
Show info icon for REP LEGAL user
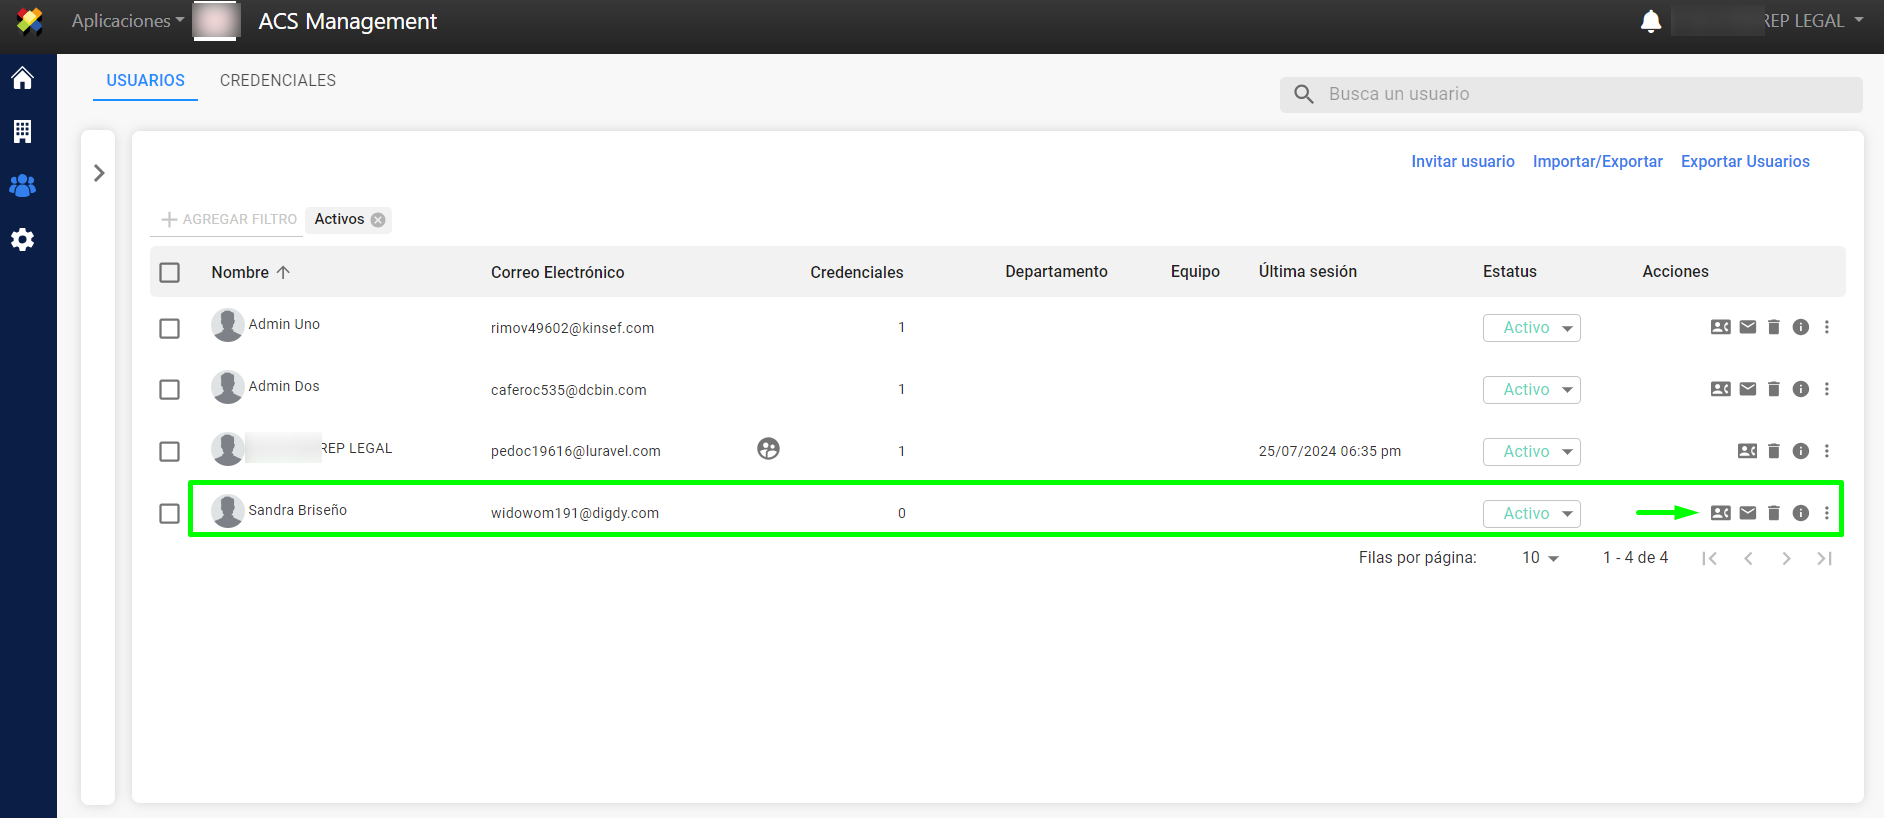tap(1800, 451)
